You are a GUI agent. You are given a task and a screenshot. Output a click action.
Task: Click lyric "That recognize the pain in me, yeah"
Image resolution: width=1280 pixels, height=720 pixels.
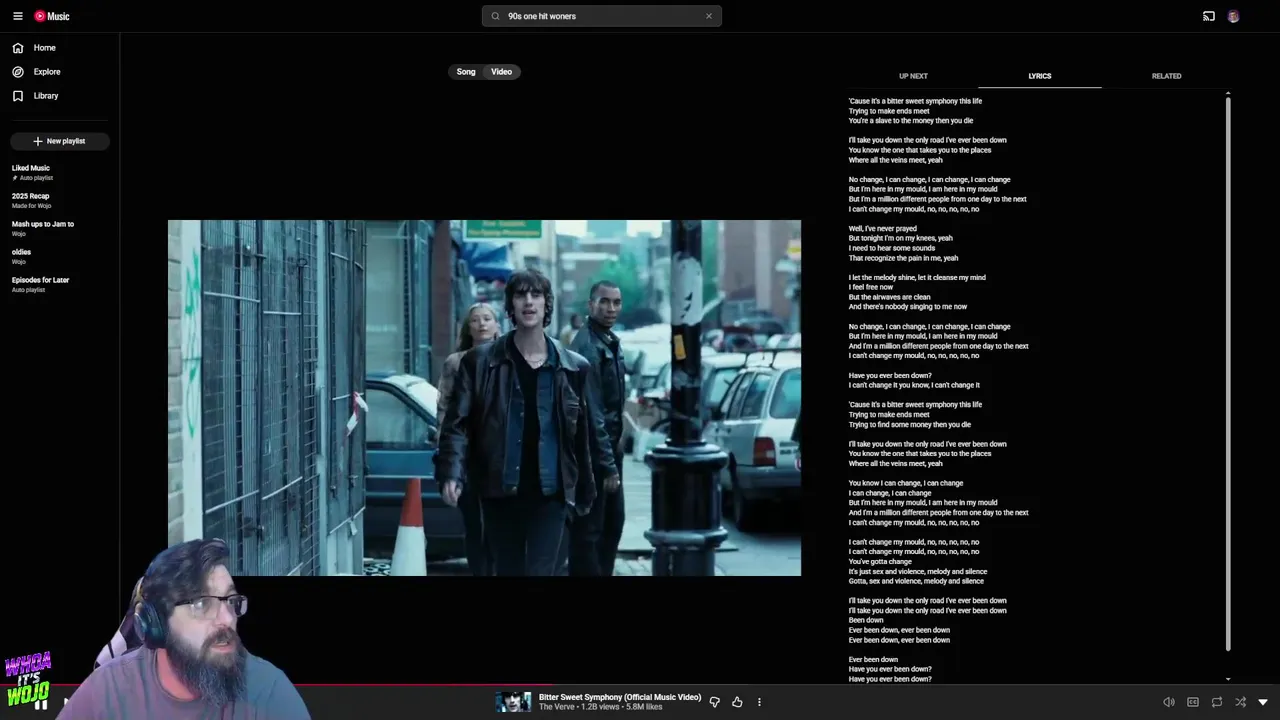pos(904,258)
